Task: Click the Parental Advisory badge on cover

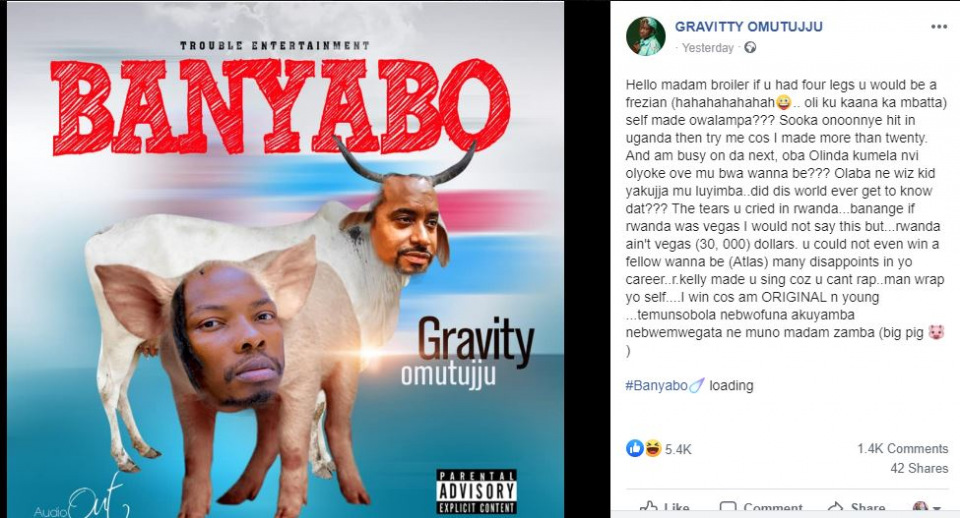Action: (x=476, y=491)
